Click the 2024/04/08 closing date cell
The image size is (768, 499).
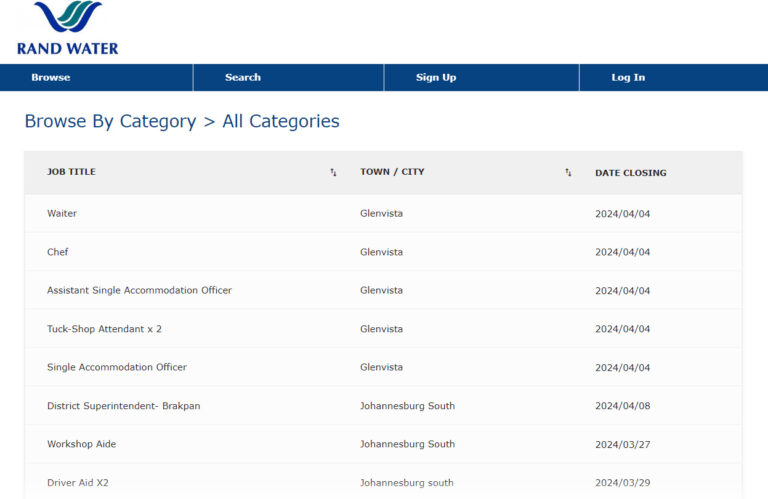point(622,406)
